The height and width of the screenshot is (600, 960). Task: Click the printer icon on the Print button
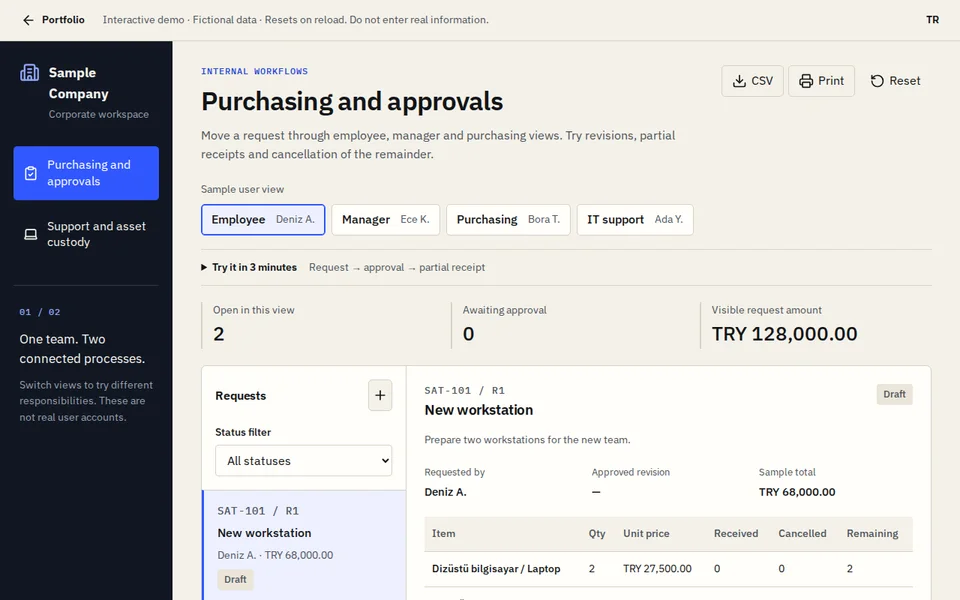pyautogui.click(x=806, y=81)
